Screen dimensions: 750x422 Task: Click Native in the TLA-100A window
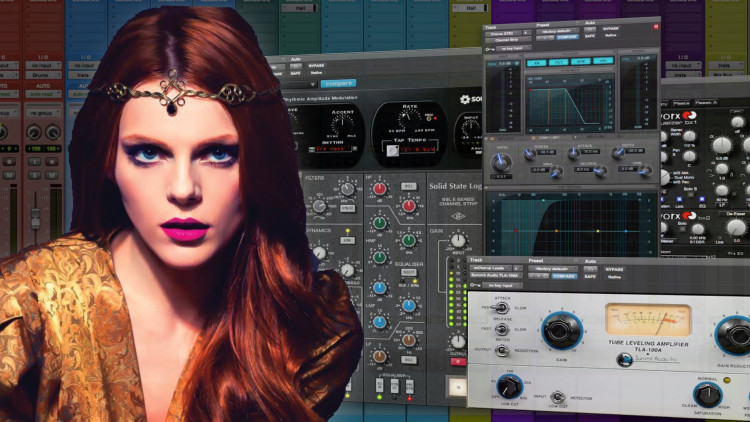[614, 277]
